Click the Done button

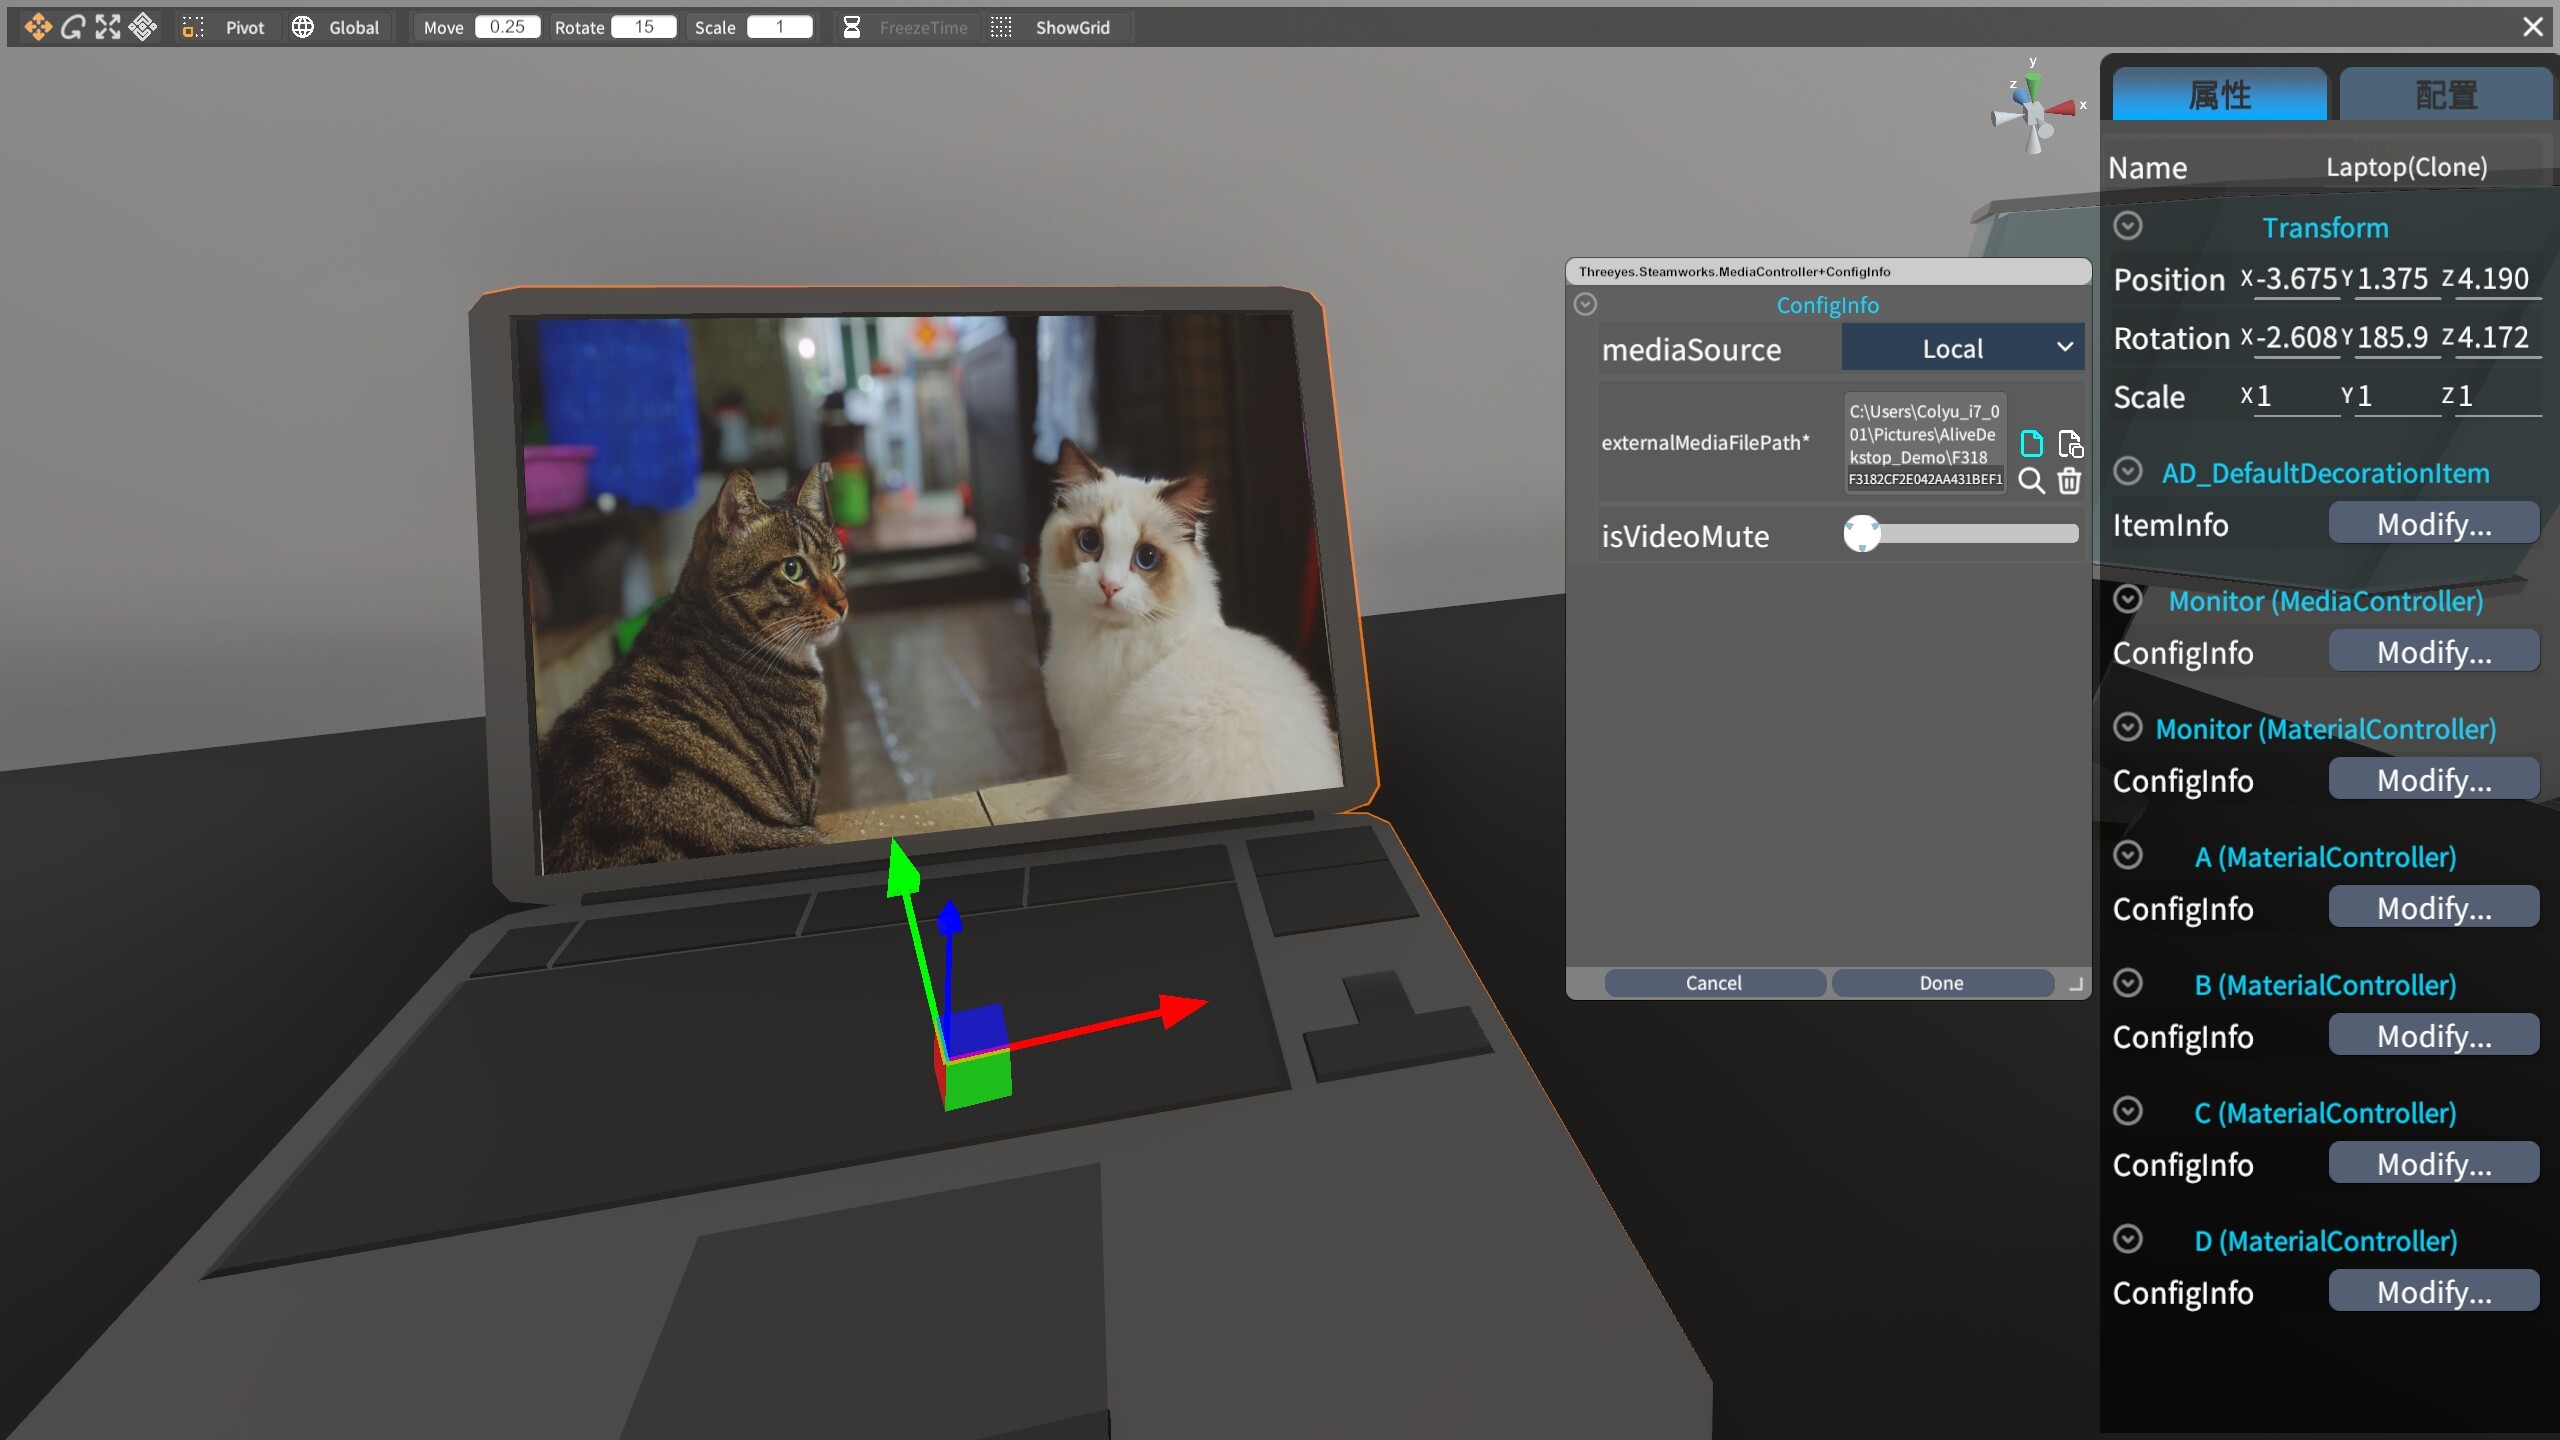[x=1941, y=983]
